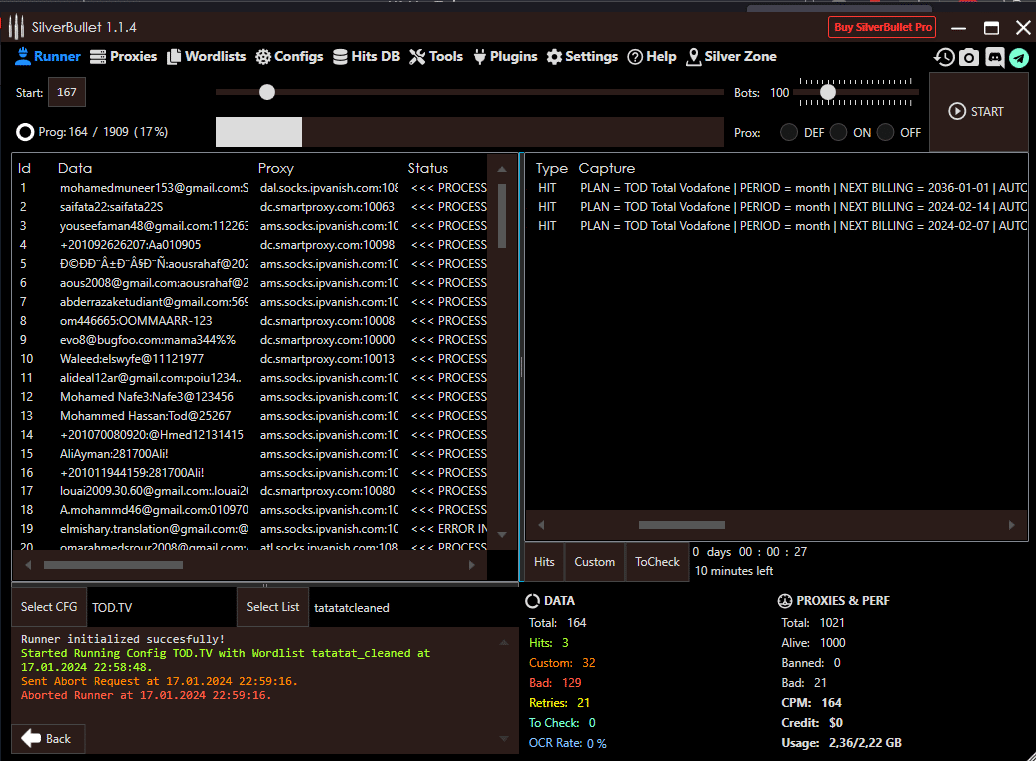Click the Telegram paper plane icon
The height and width of the screenshot is (761, 1036).
pos(1019,57)
